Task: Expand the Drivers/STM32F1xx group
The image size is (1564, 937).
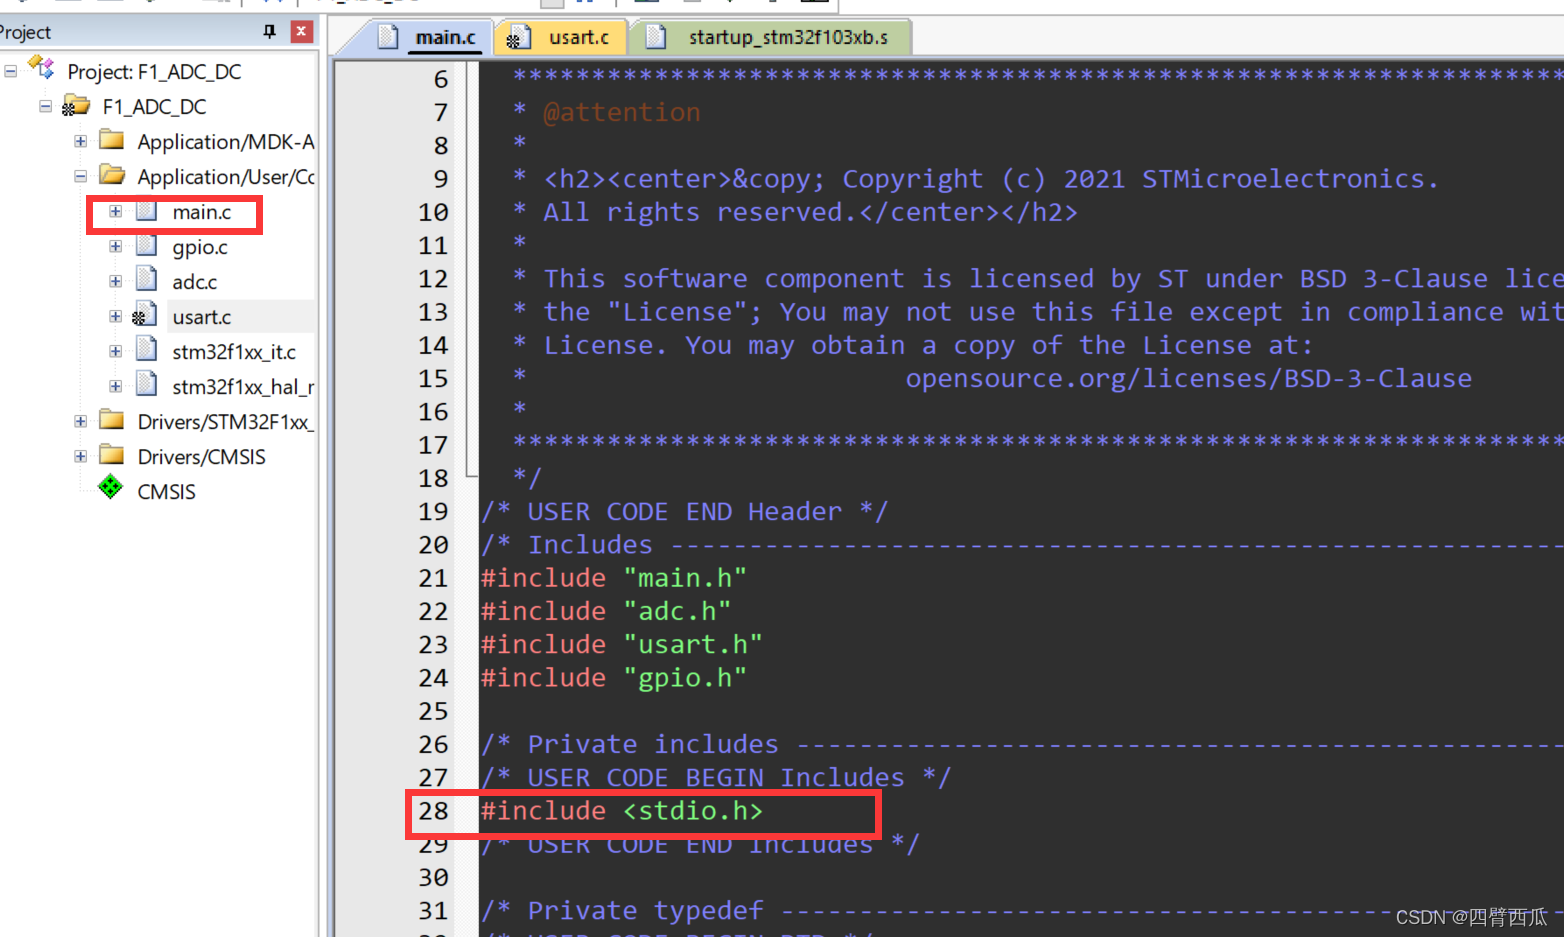Action: pos(79,421)
